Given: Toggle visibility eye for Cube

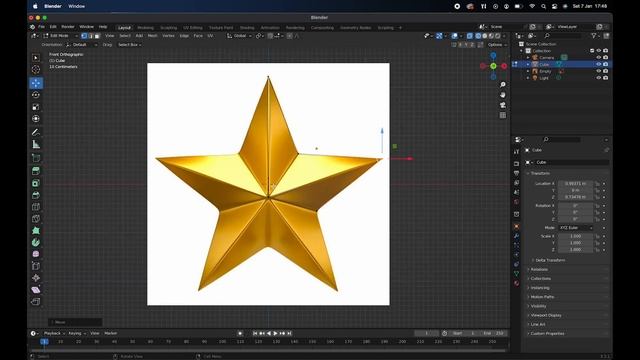Looking at the screenshot, I should click(599, 64).
